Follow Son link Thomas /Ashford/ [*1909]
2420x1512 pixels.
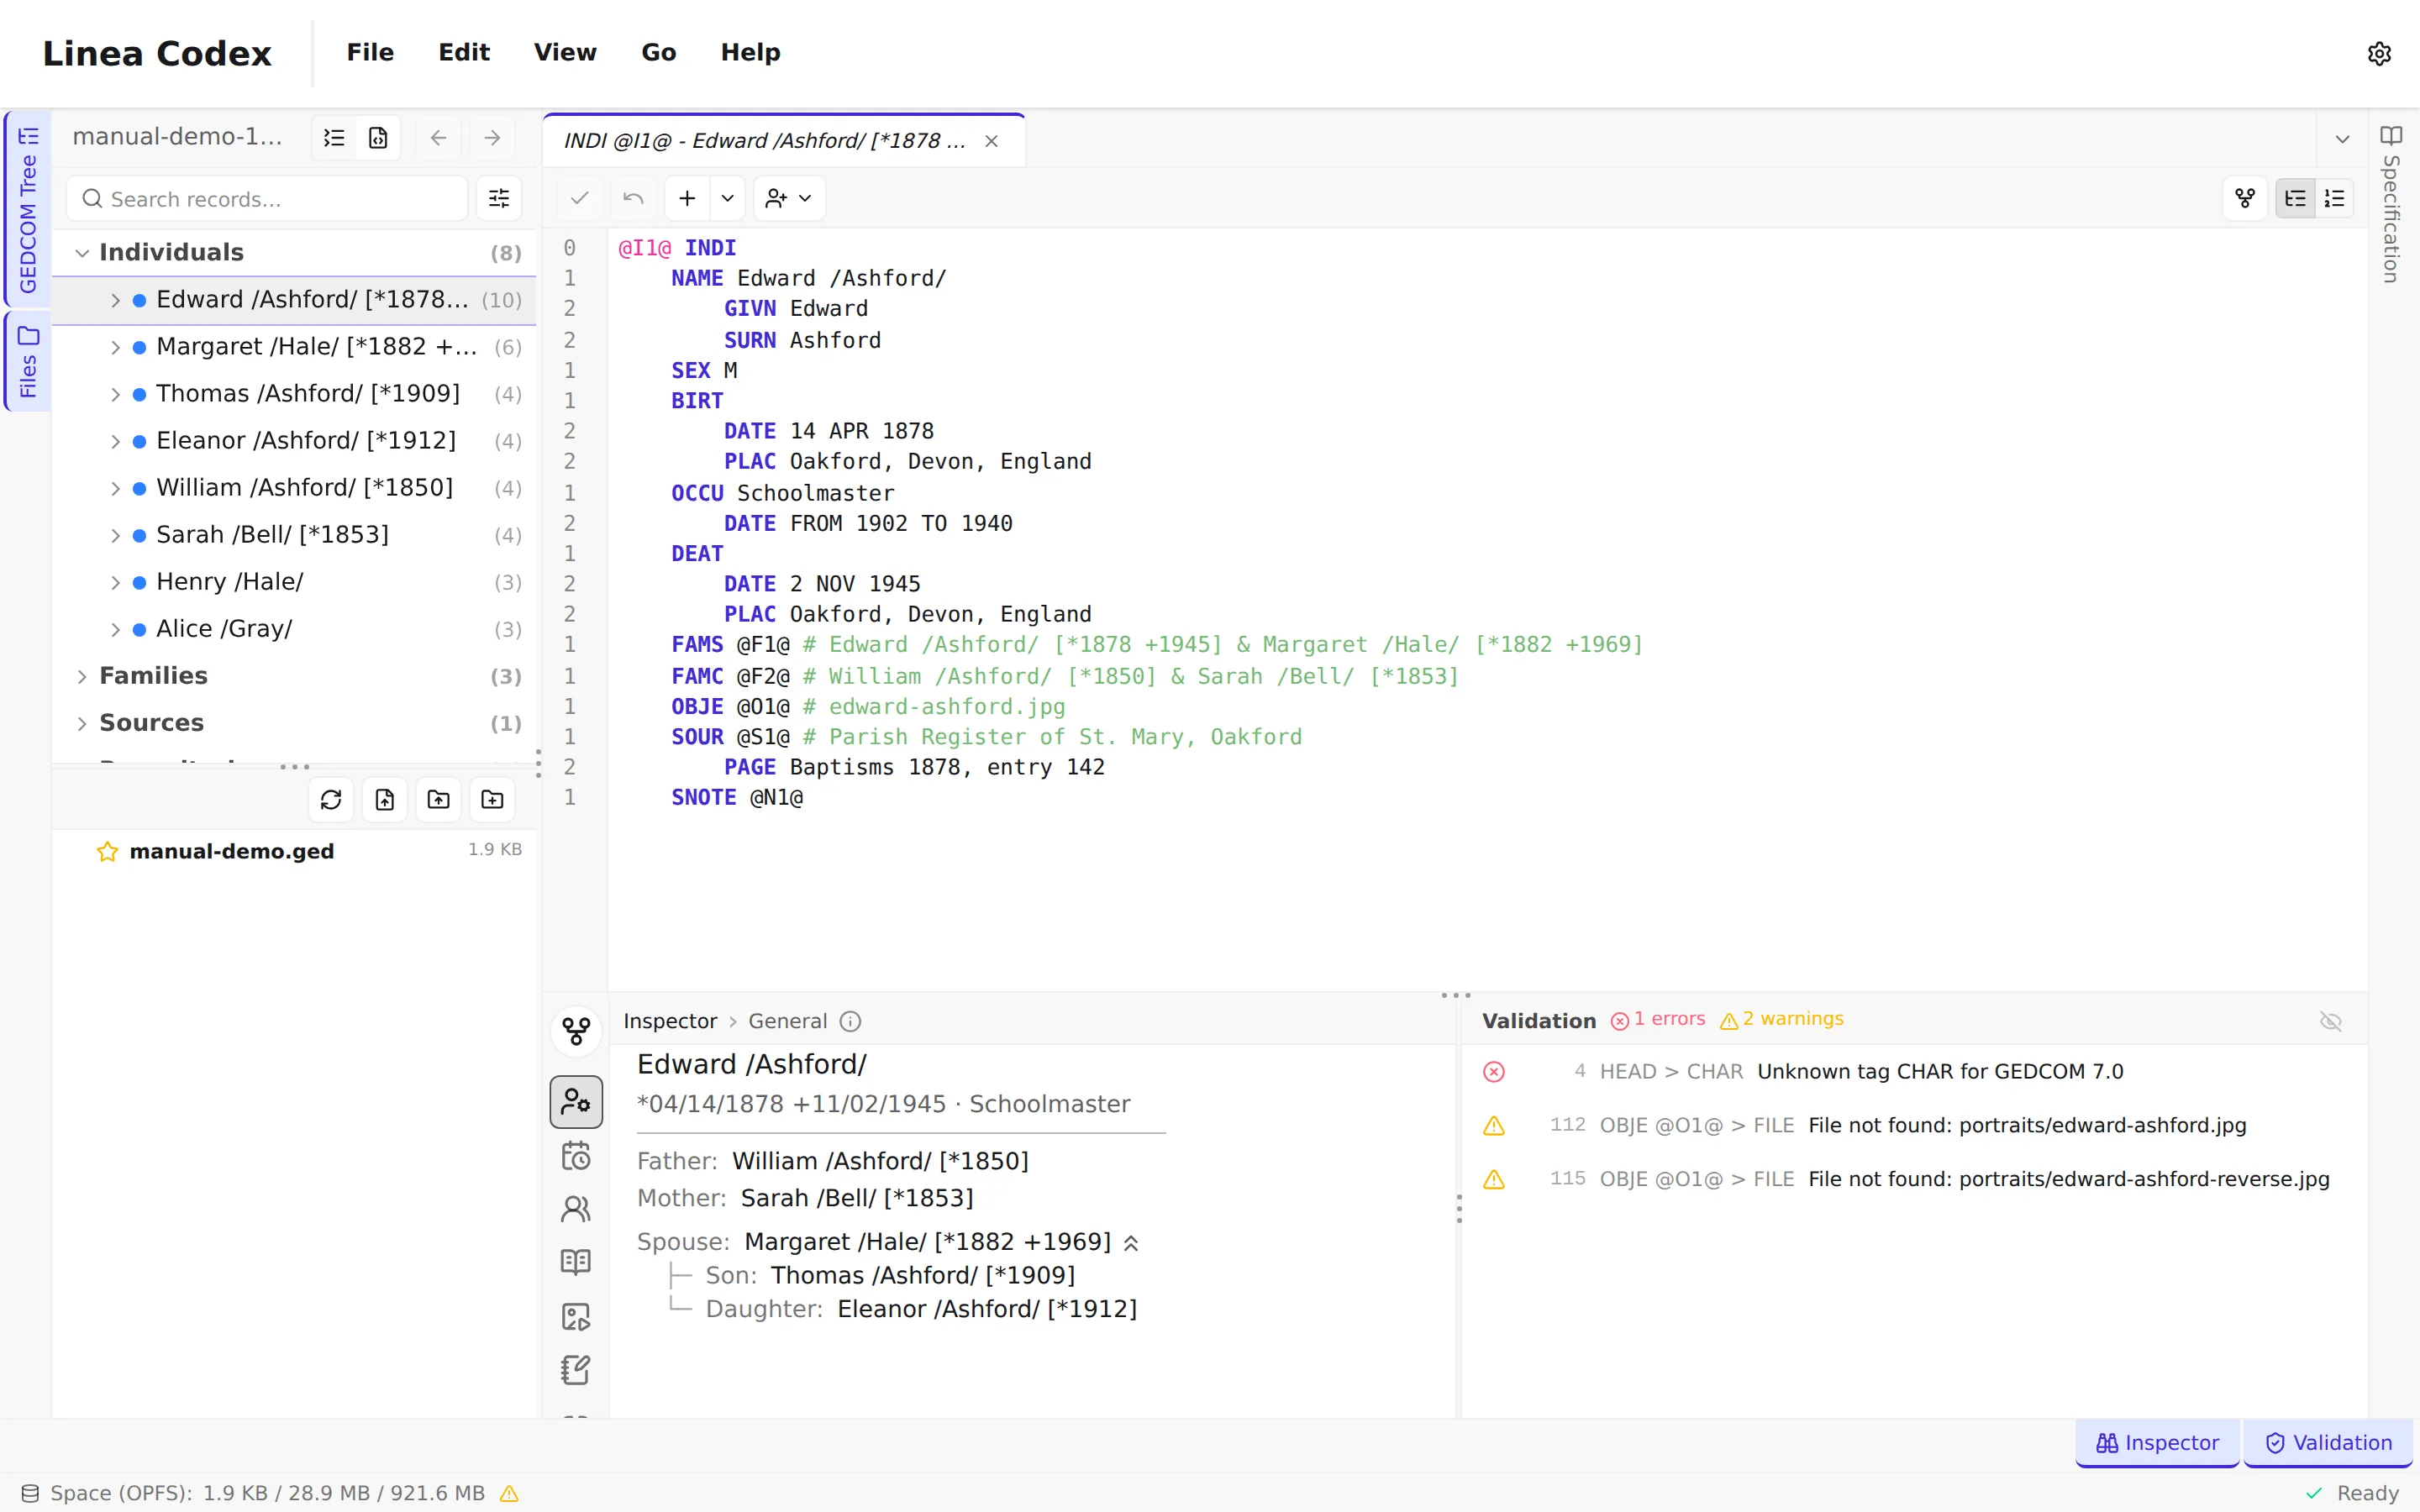(x=923, y=1276)
